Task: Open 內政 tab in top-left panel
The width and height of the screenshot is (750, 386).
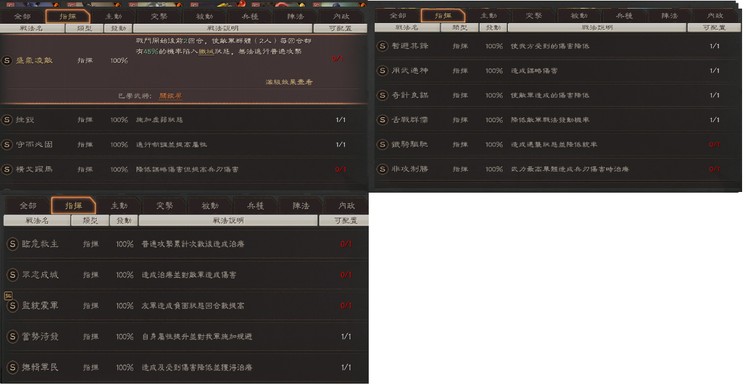Action: [341, 16]
